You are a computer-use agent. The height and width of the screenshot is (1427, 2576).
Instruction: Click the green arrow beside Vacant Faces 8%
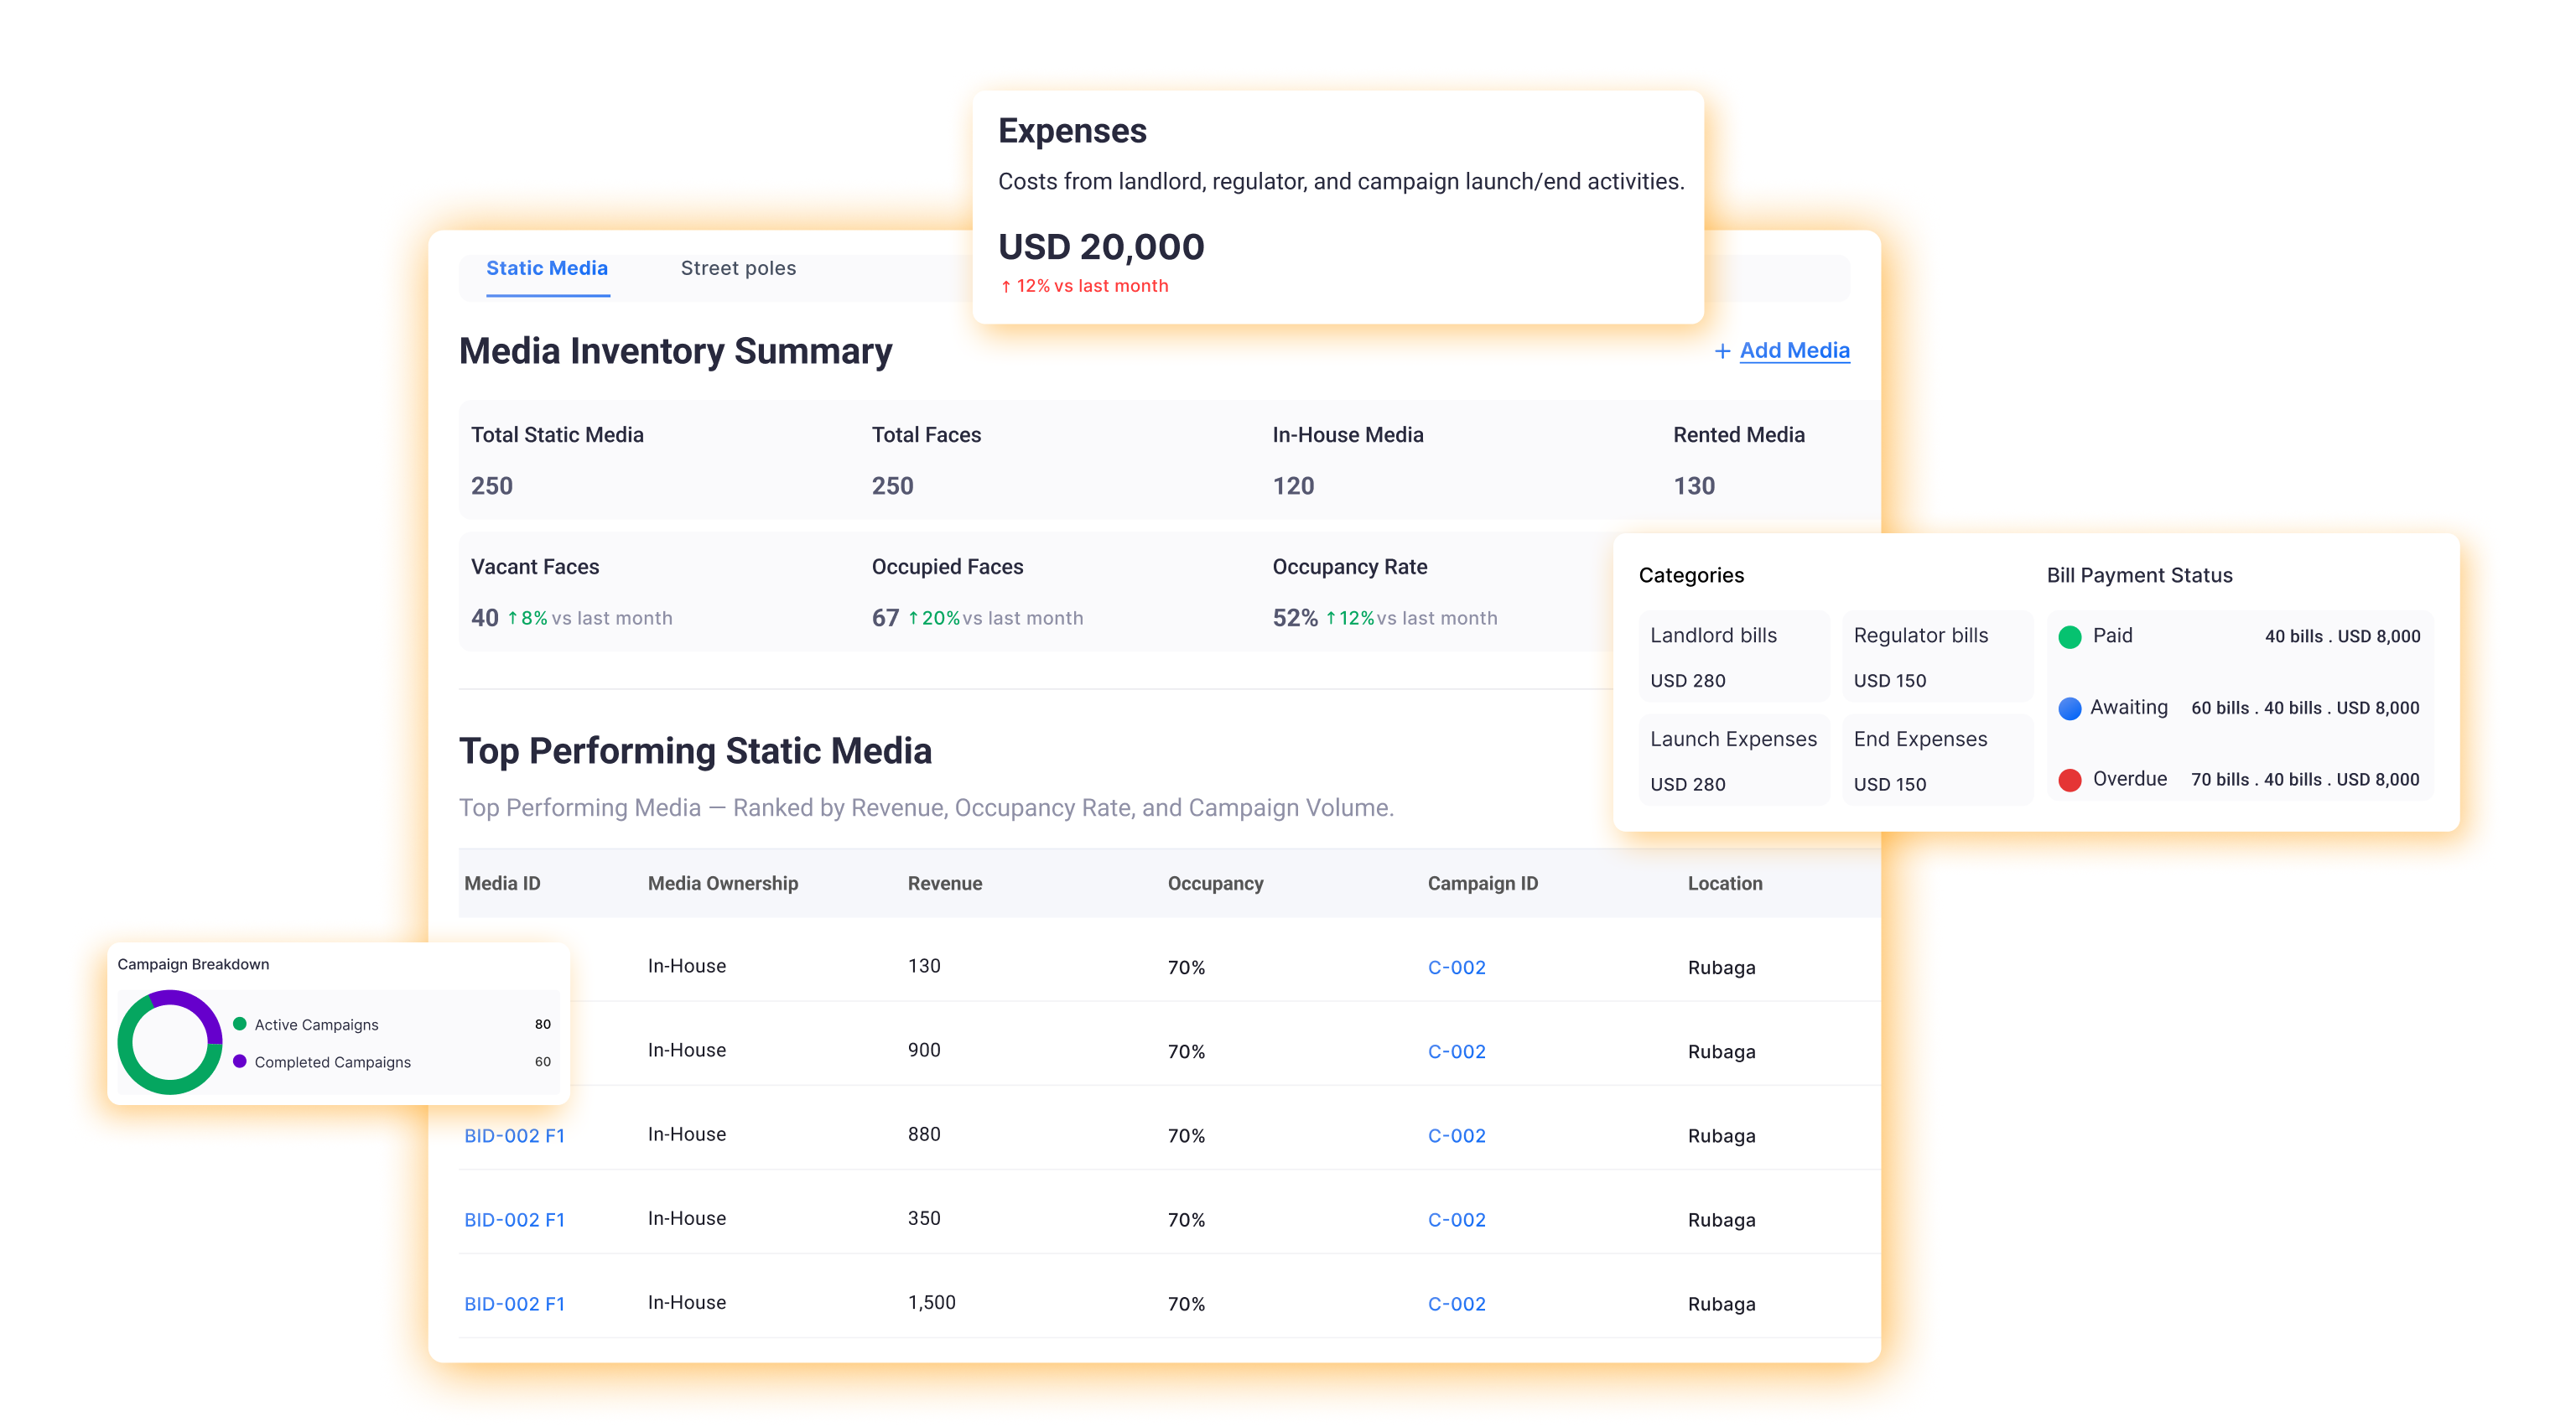pyautogui.click(x=513, y=618)
